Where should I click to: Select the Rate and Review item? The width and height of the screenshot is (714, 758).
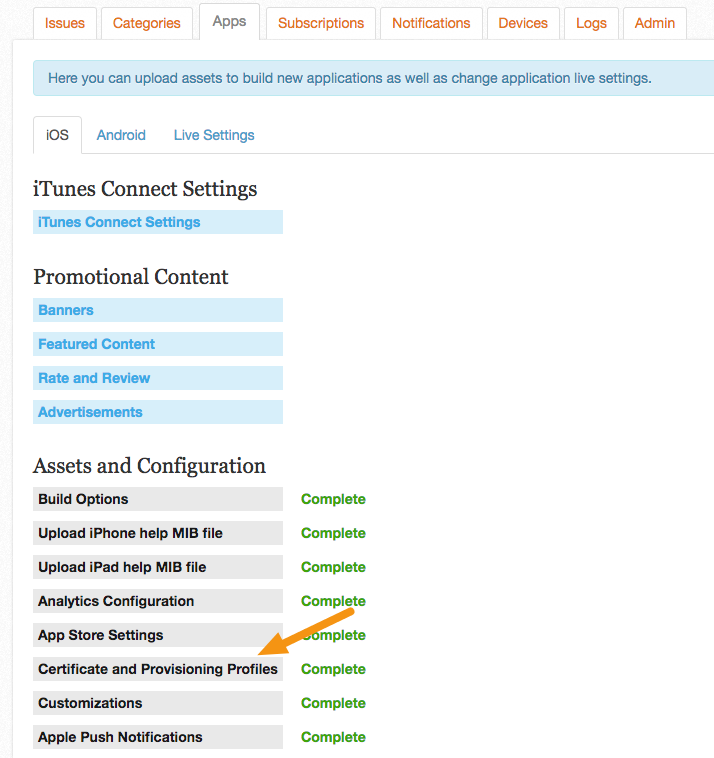tap(158, 378)
